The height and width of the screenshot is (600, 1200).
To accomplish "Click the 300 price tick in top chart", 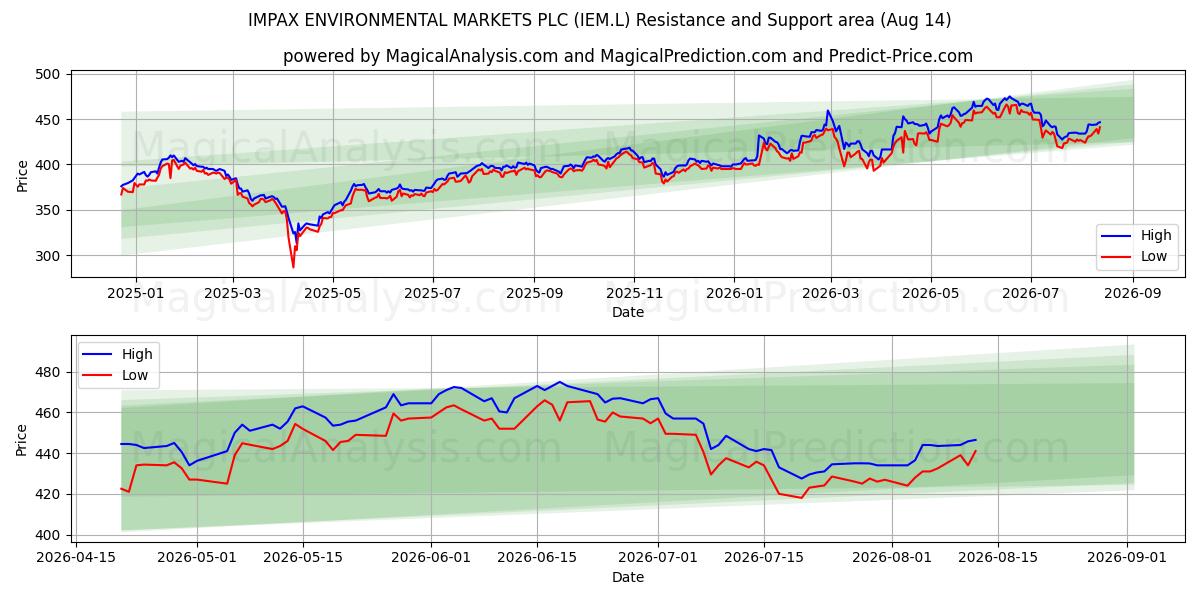I will point(49,256).
